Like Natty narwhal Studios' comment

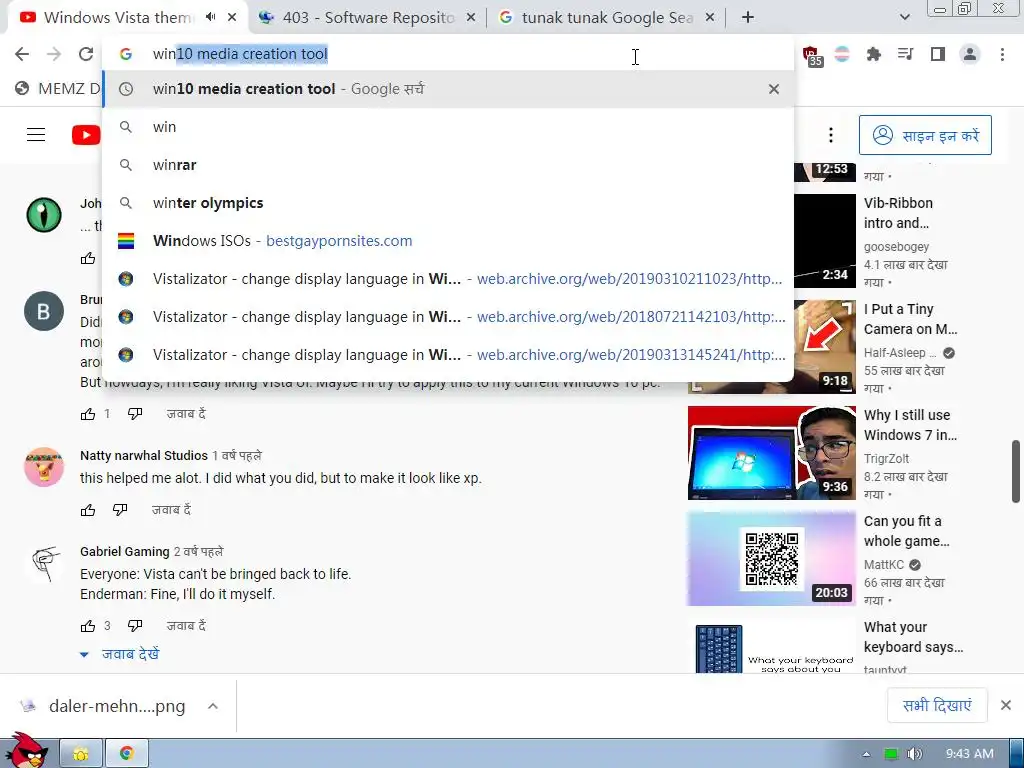point(88,510)
